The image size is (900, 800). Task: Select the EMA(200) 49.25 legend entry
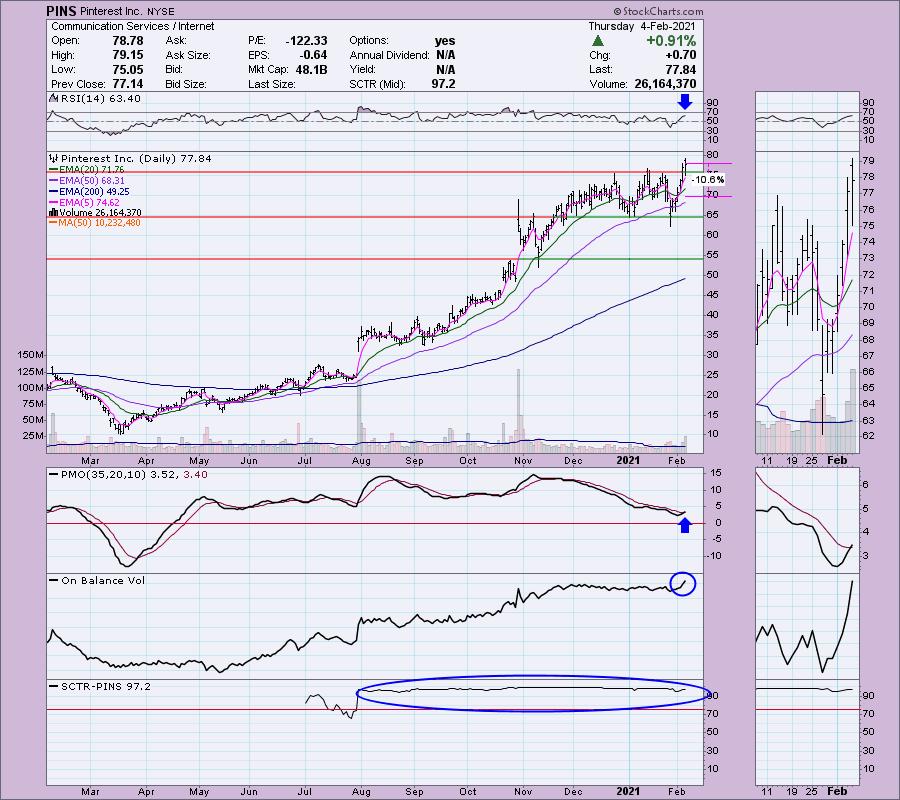click(x=89, y=192)
